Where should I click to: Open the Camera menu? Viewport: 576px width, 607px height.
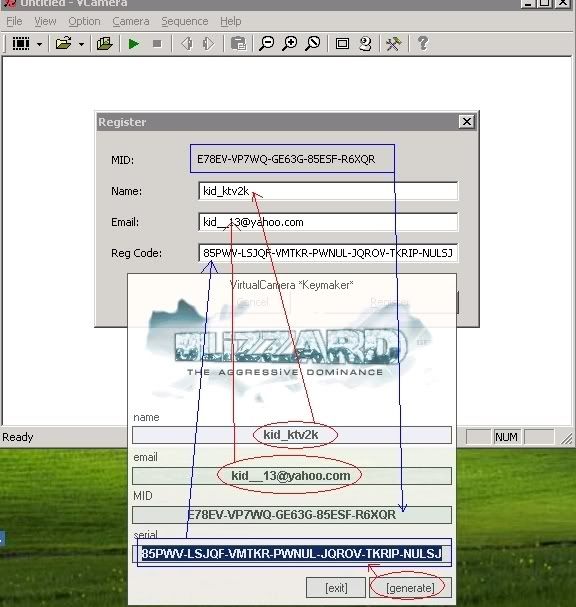(x=131, y=21)
